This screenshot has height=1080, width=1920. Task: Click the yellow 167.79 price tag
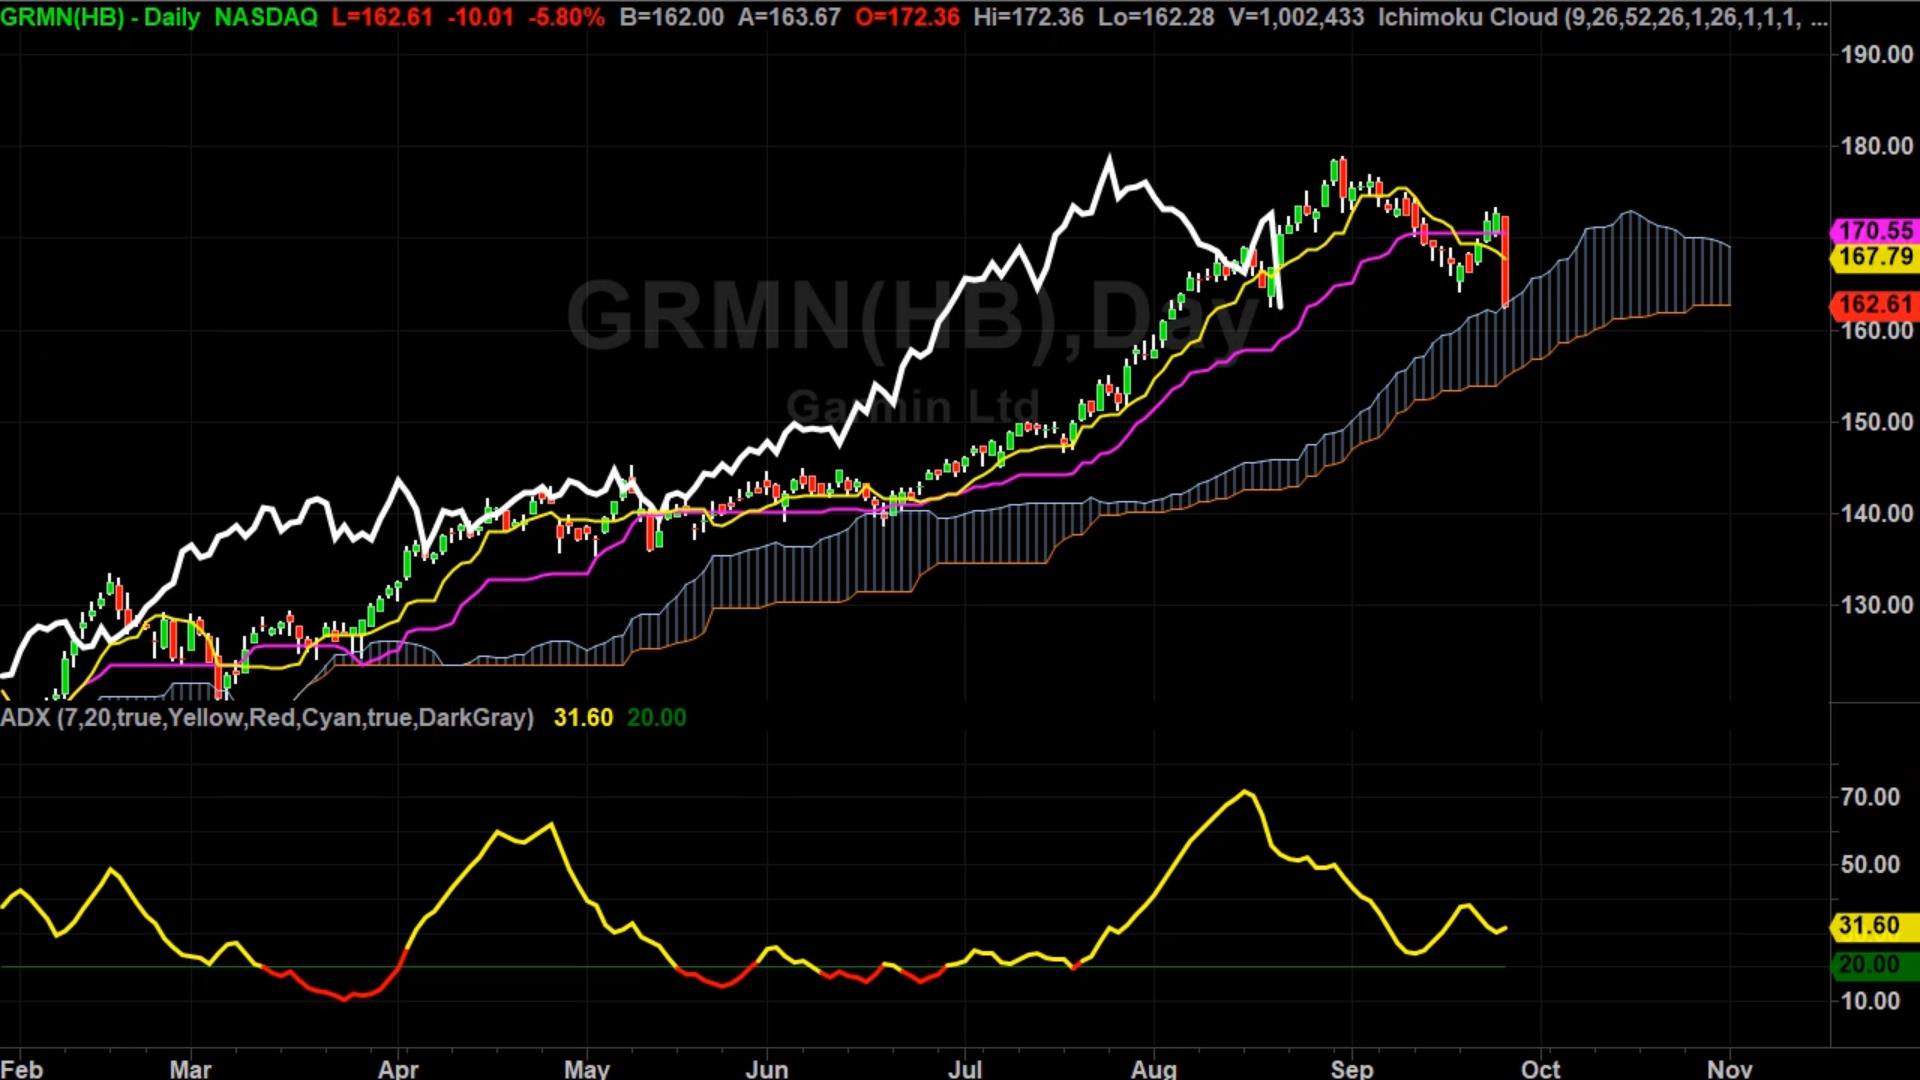1875,257
